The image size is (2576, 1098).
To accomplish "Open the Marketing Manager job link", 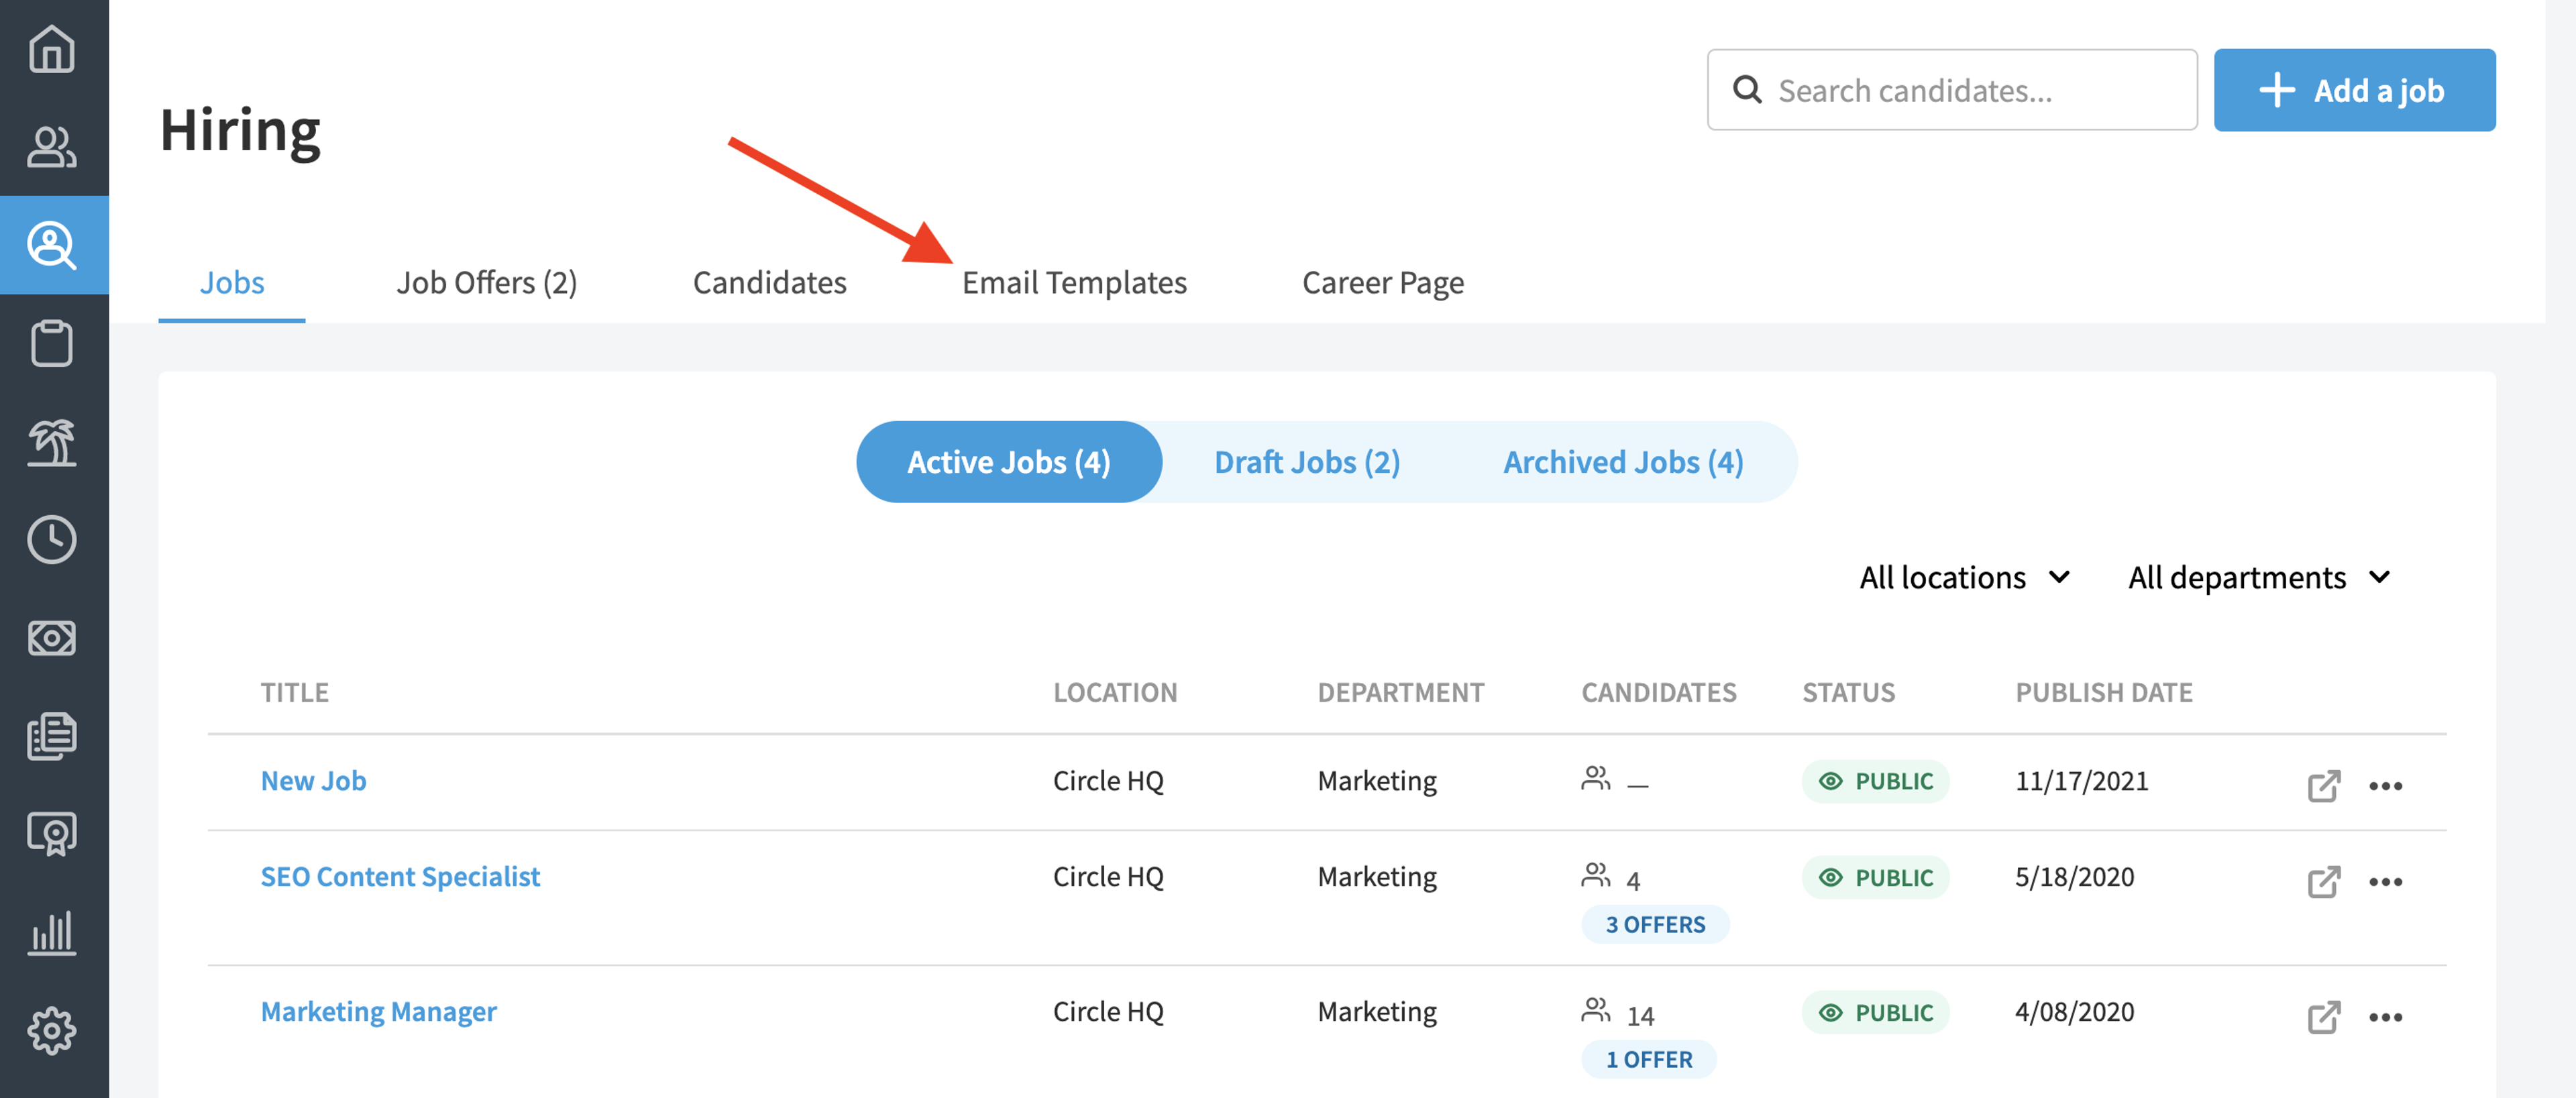I will click(x=378, y=1011).
